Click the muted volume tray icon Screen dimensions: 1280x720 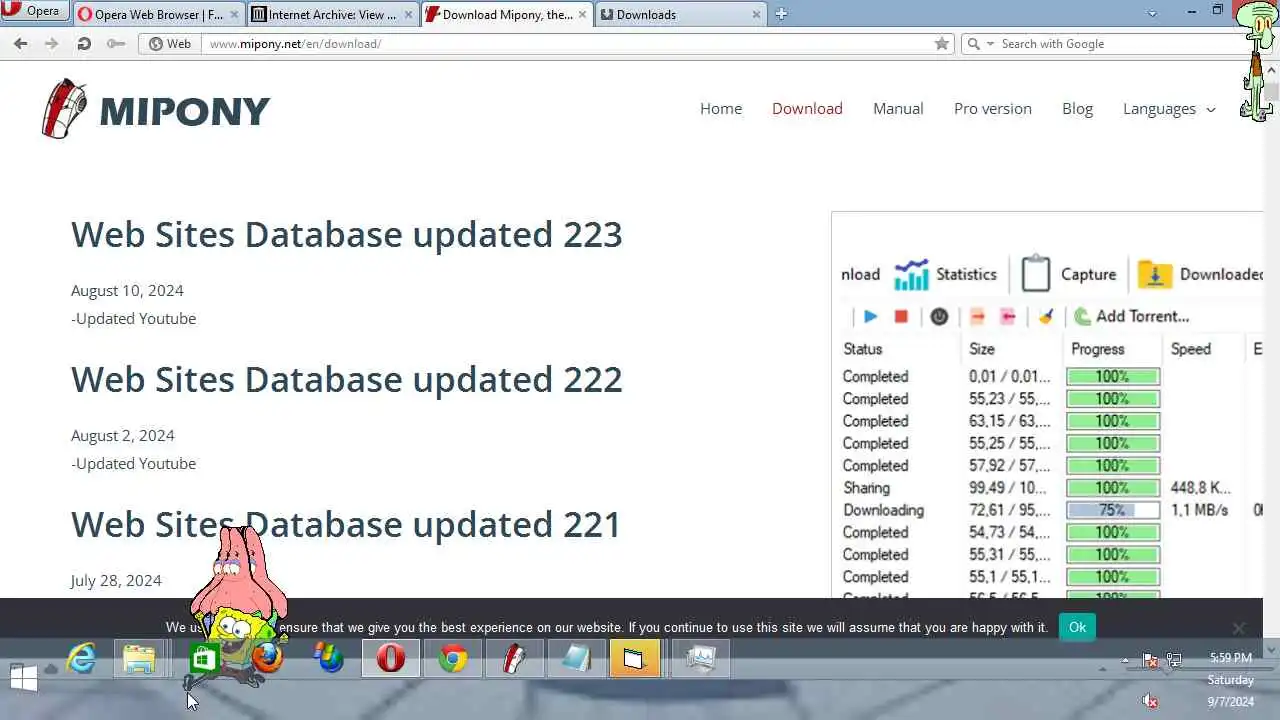pyautogui.click(x=1150, y=701)
